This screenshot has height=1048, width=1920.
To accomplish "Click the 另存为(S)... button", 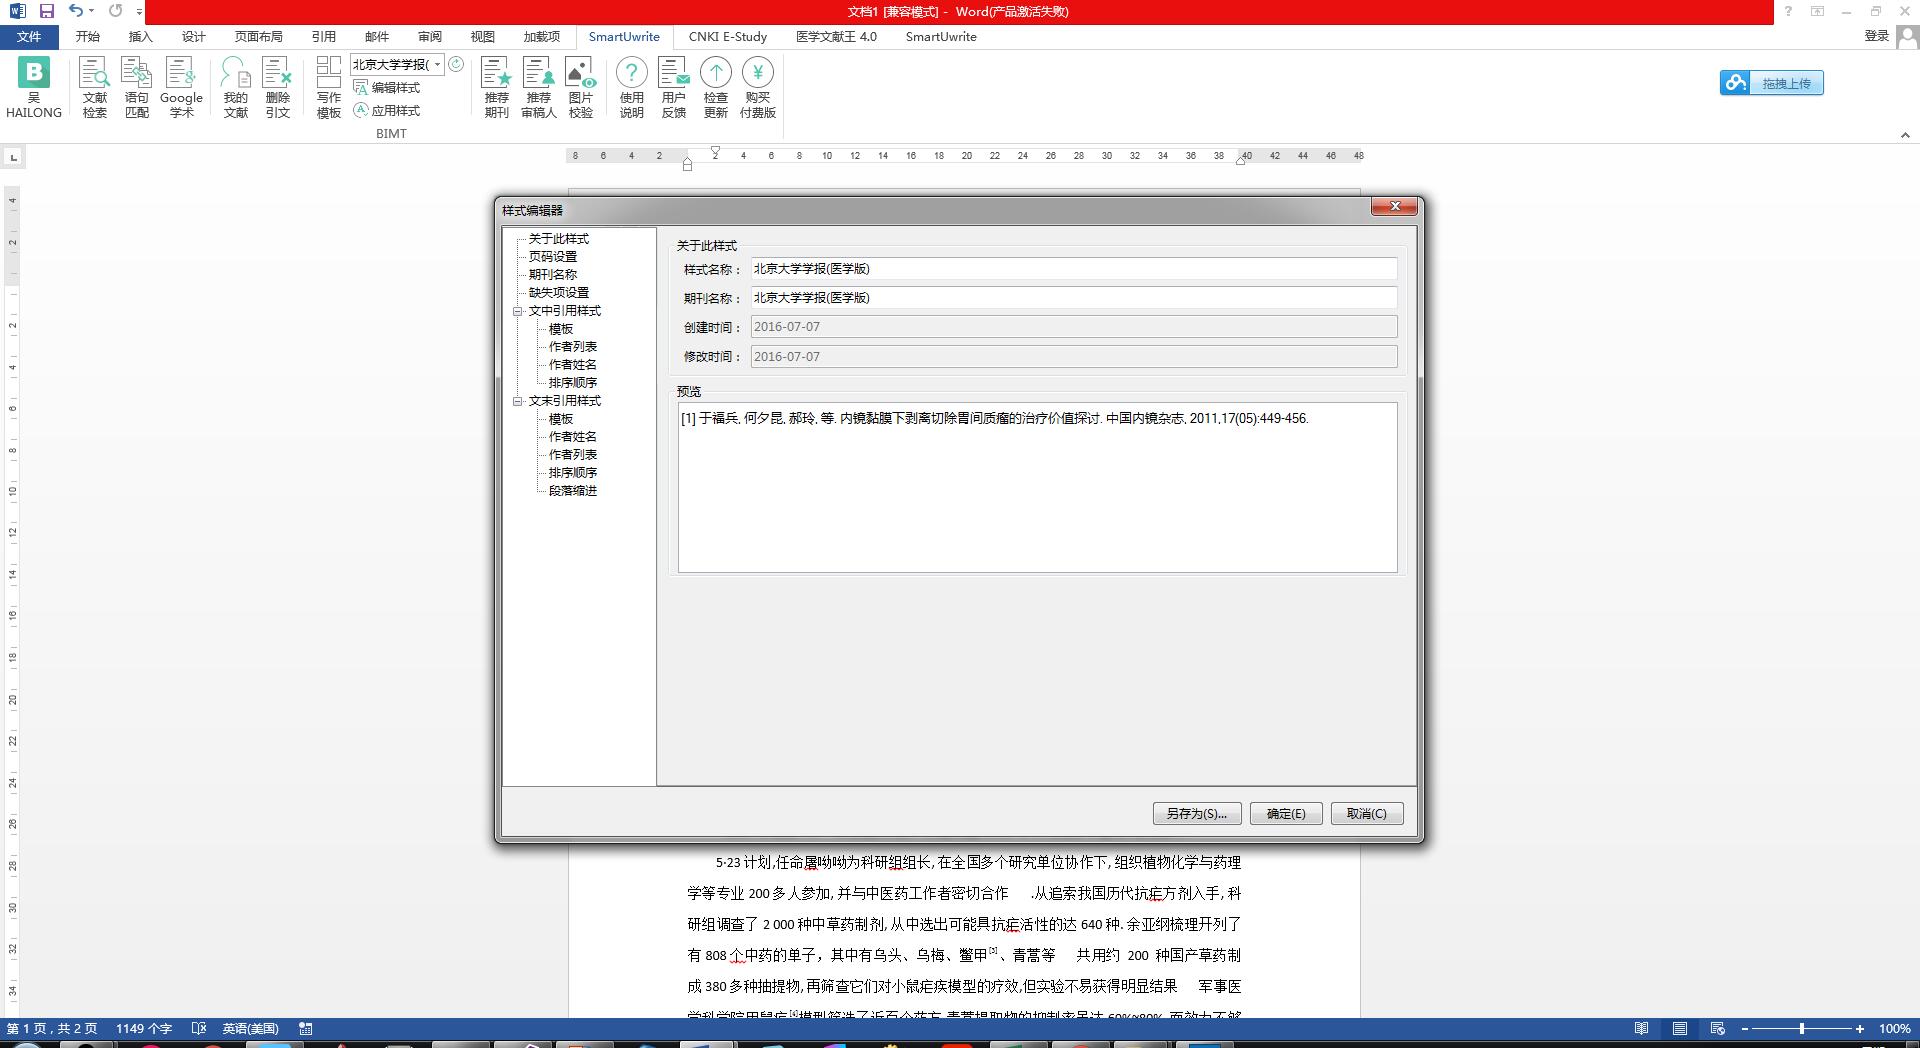I will (1197, 813).
